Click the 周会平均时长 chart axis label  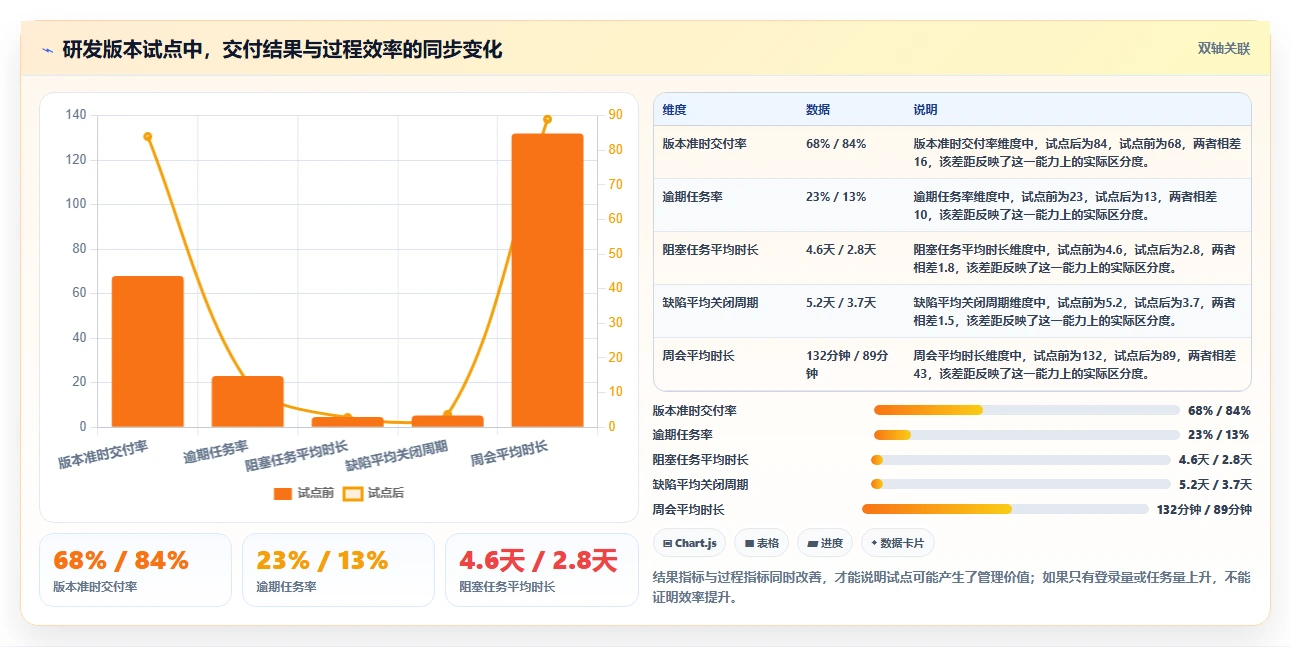tap(509, 454)
